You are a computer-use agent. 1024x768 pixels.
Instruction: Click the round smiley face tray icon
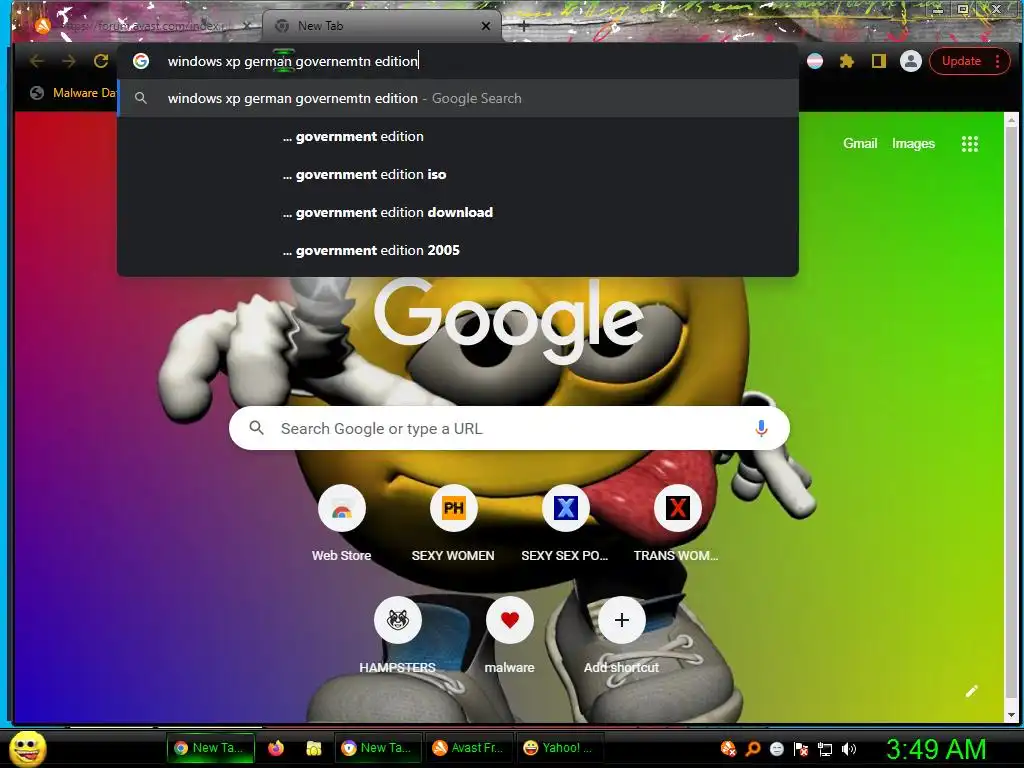pyautogui.click(x=776, y=748)
